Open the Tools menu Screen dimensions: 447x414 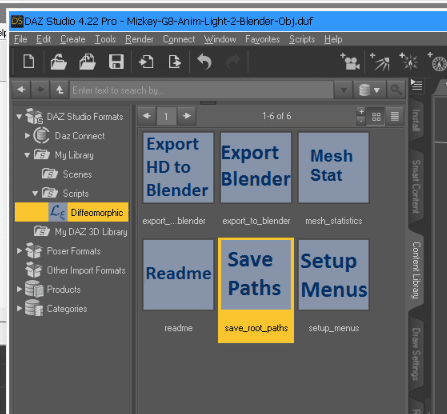click(105, 39)
